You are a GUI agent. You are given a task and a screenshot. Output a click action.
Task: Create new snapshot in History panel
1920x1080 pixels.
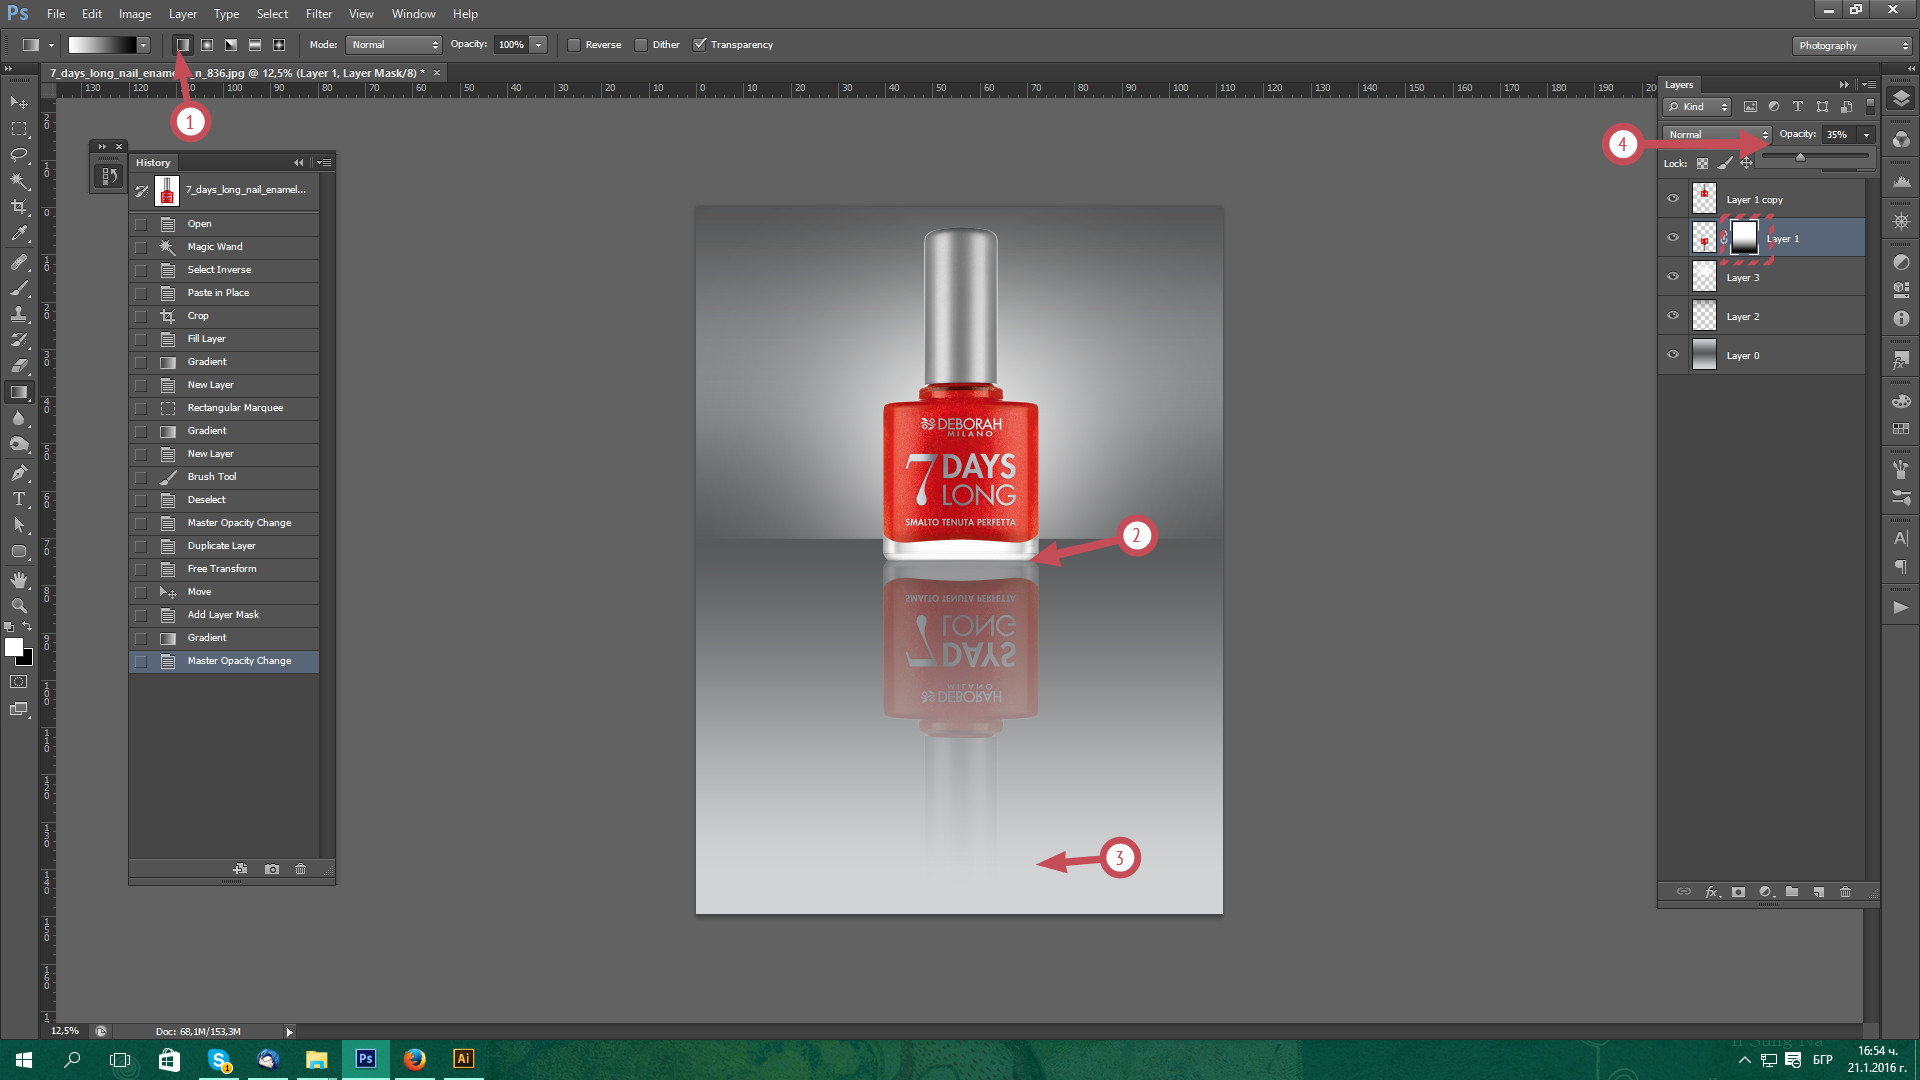pos(272,869)
